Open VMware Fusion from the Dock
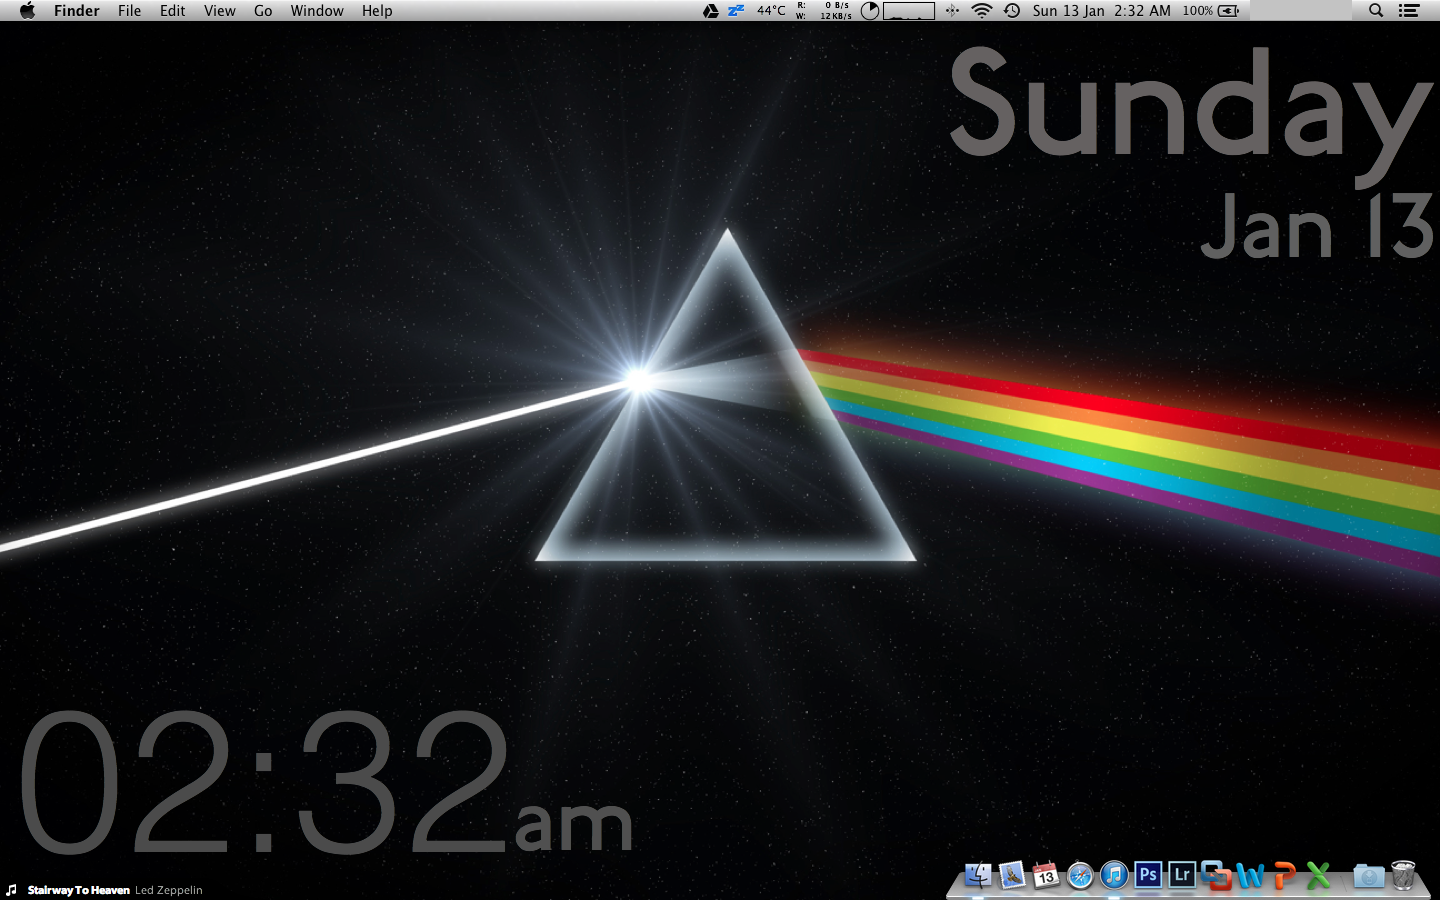This screenshot has height=900, width=1440. point(1216,876)
